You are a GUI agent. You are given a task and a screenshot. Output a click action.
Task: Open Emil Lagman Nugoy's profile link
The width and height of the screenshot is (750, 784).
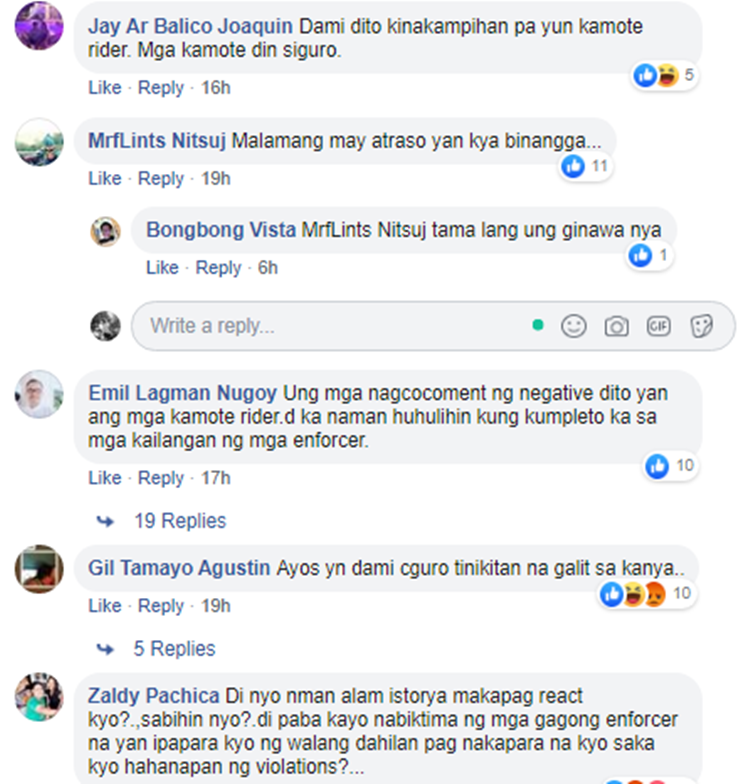point(182,393)
